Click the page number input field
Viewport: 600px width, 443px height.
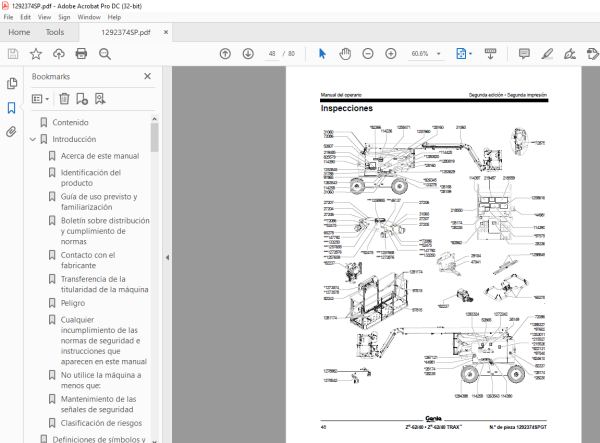(272, 54)
